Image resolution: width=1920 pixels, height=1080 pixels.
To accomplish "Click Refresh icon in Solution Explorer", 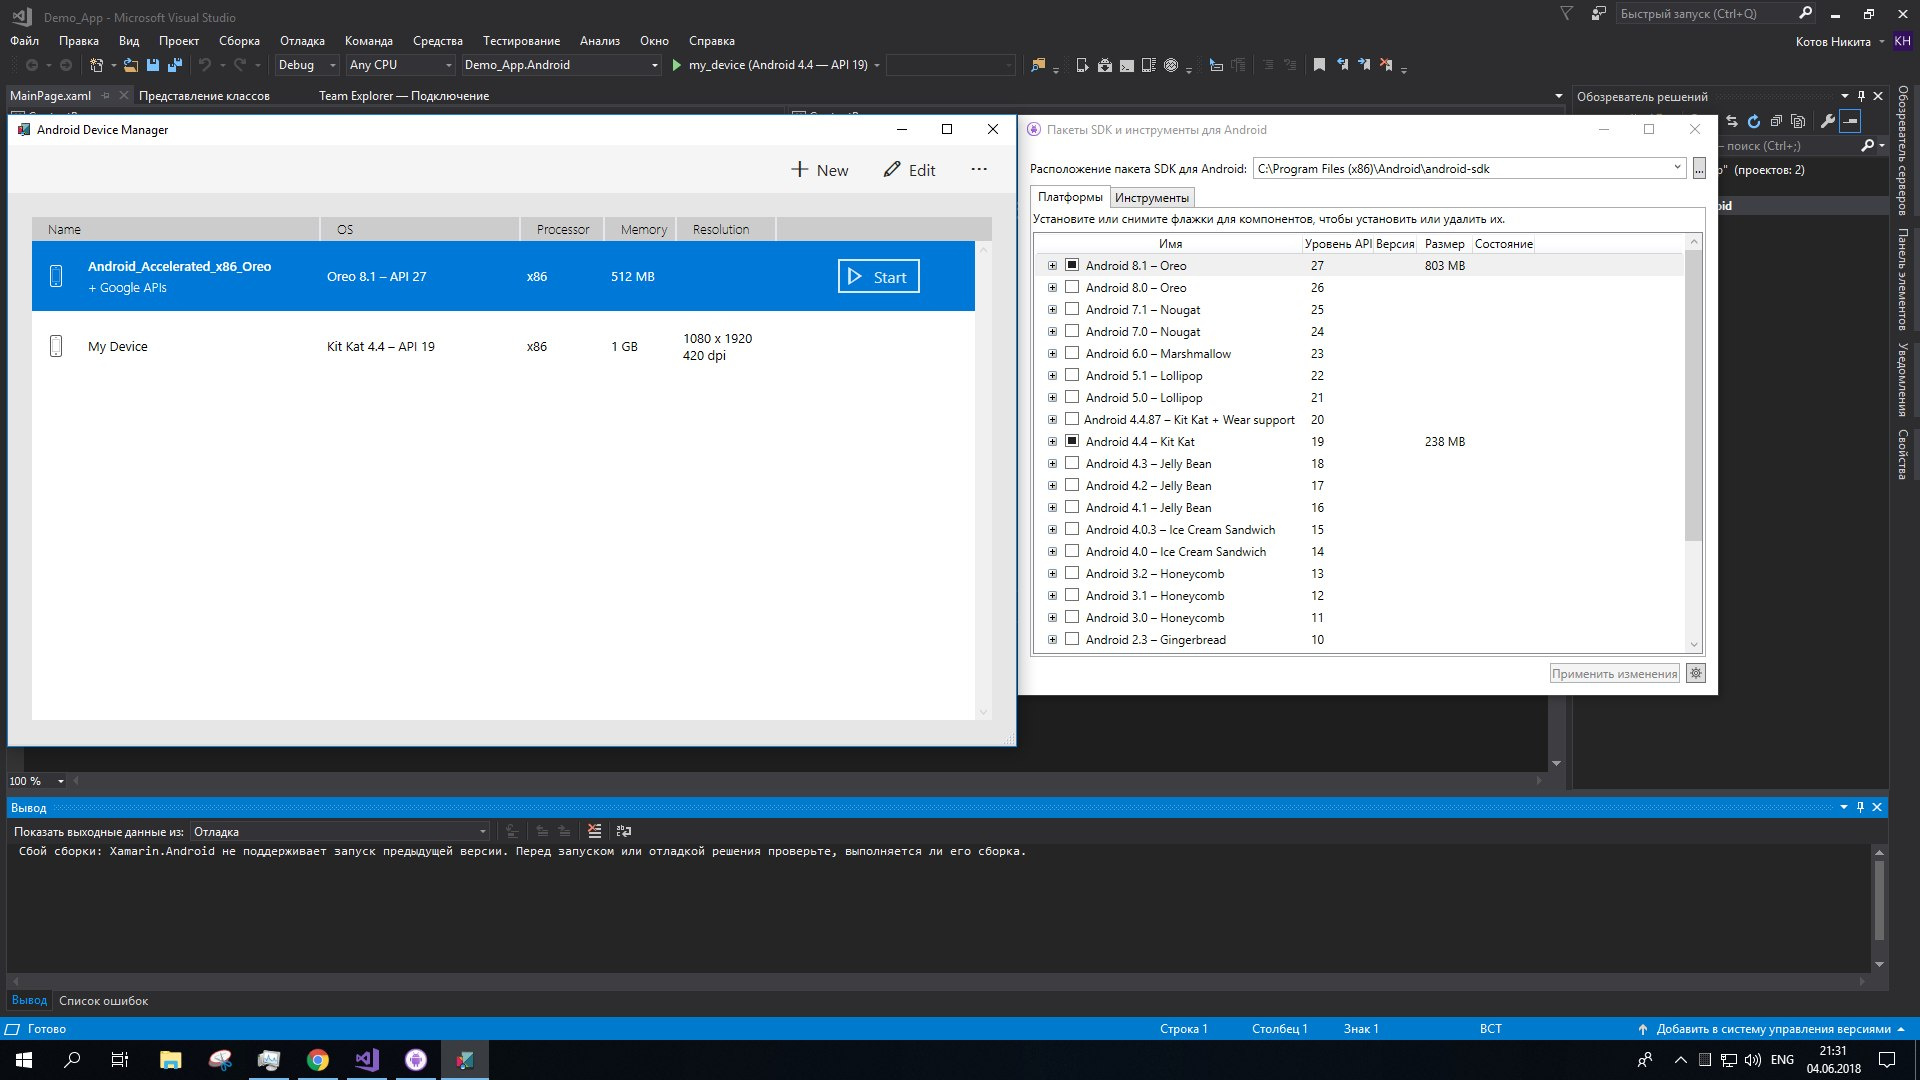I will tap(1754, 121).
